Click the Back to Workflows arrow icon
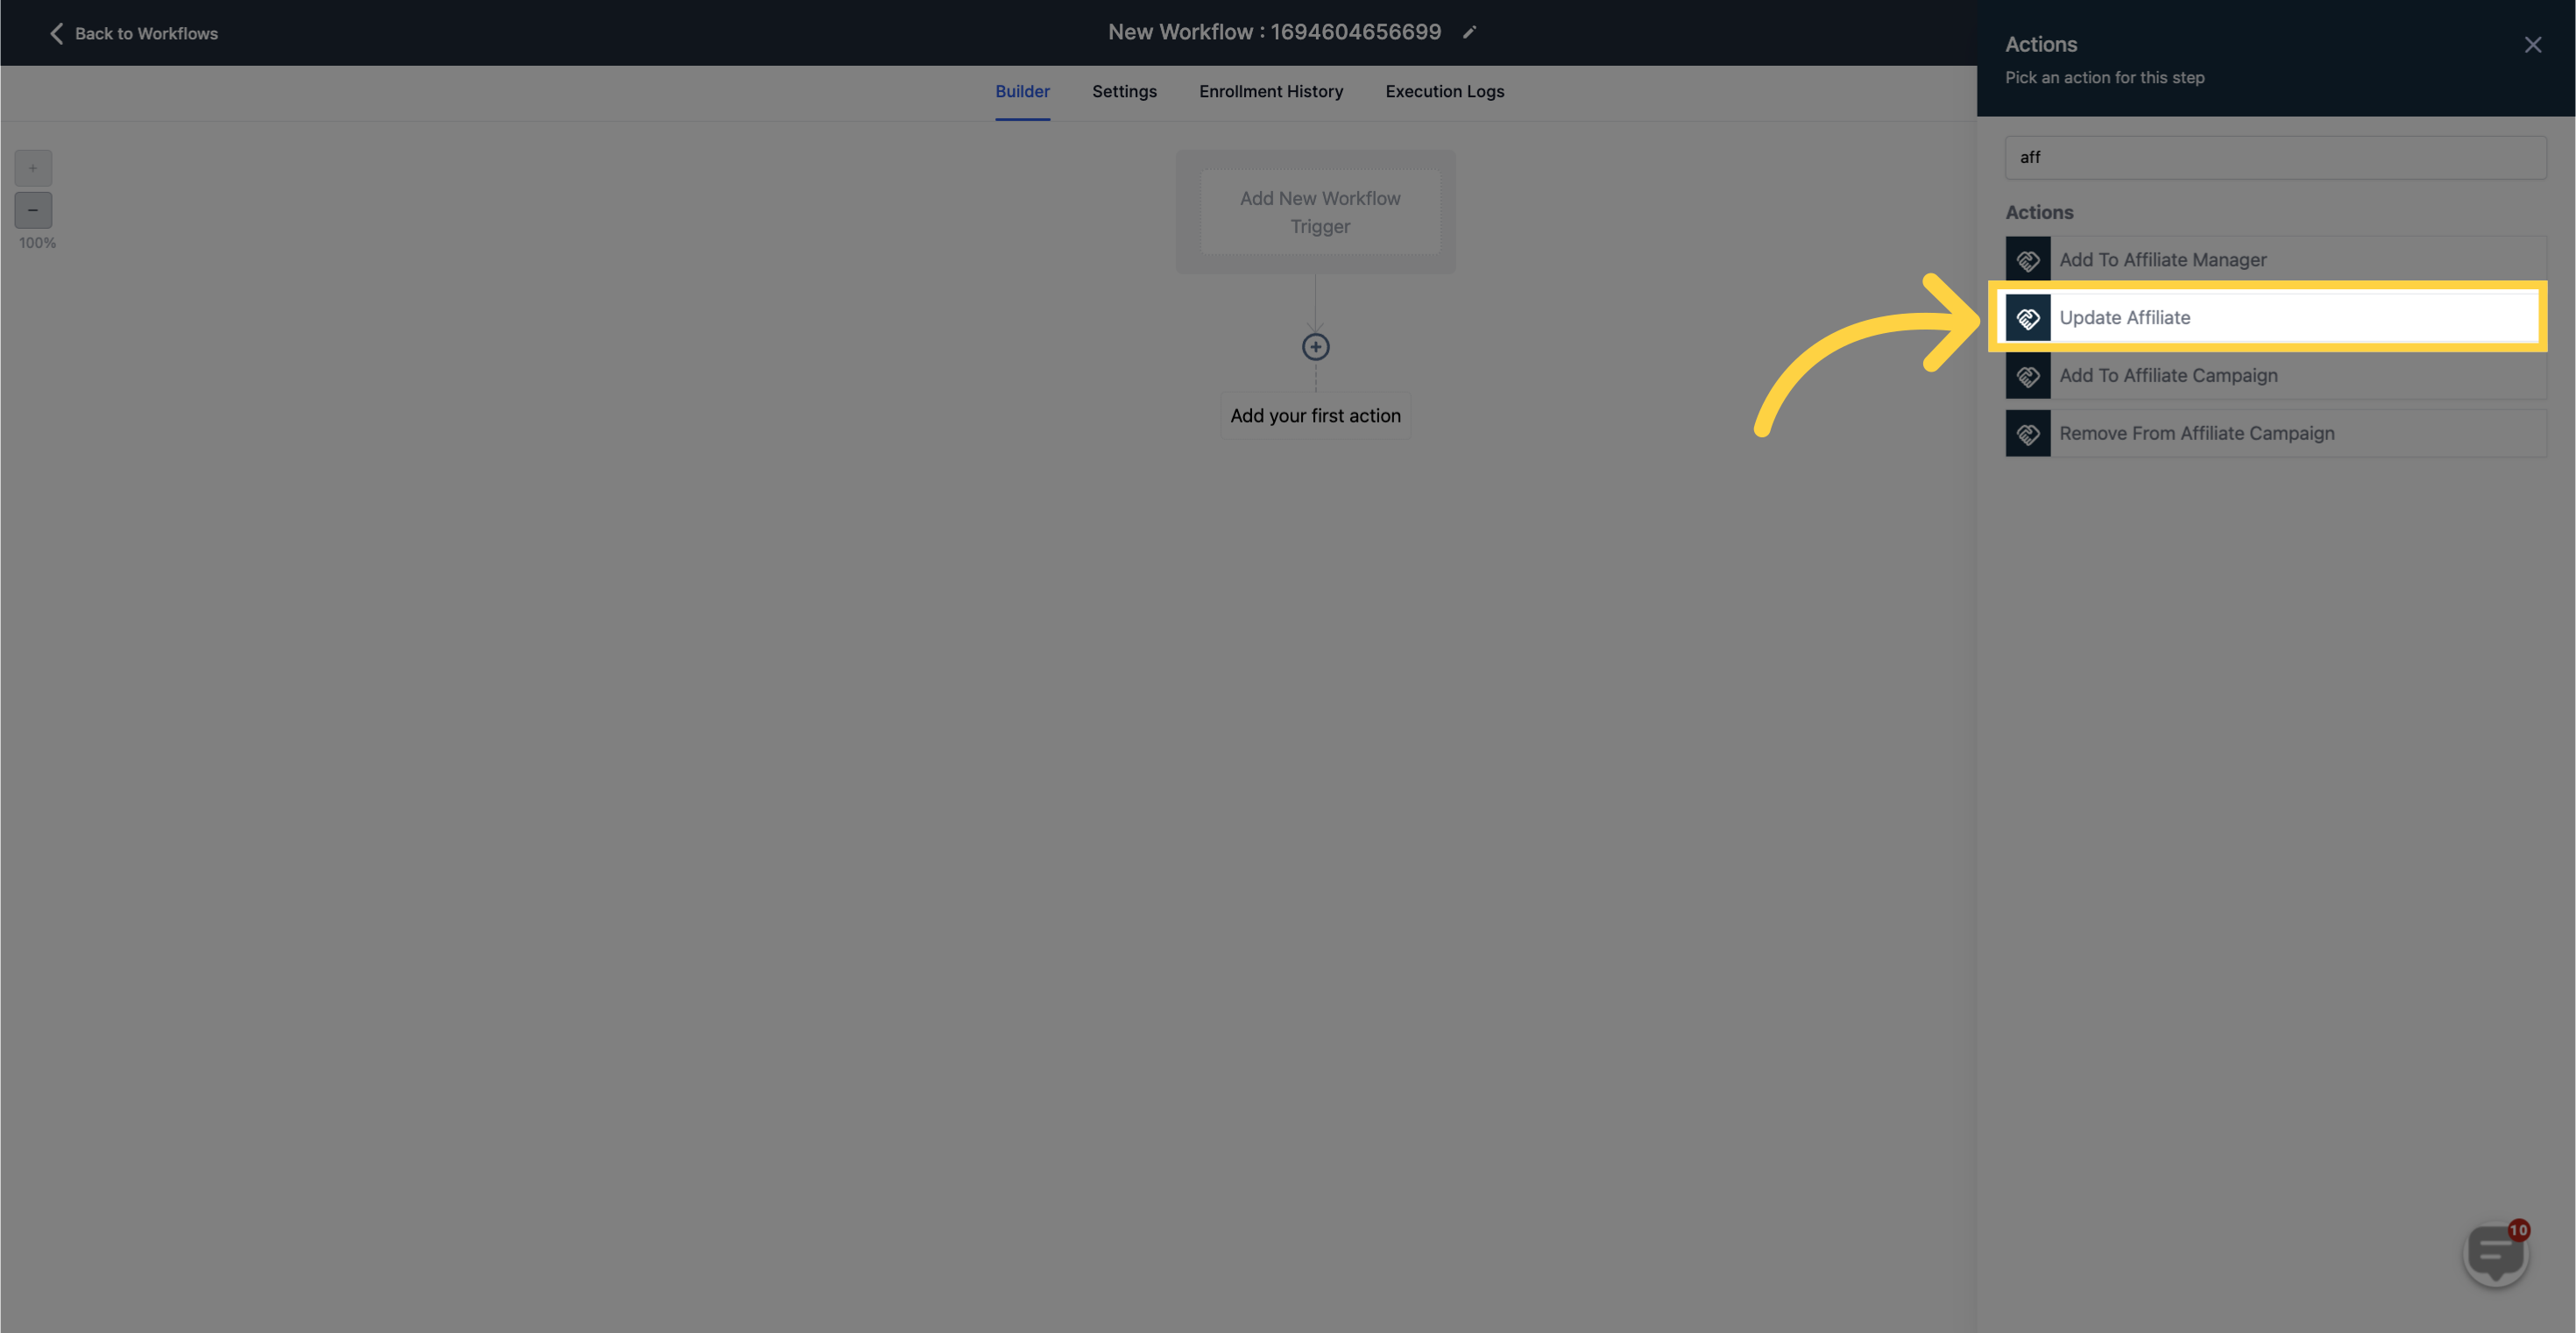 click(x=51, y=32)
